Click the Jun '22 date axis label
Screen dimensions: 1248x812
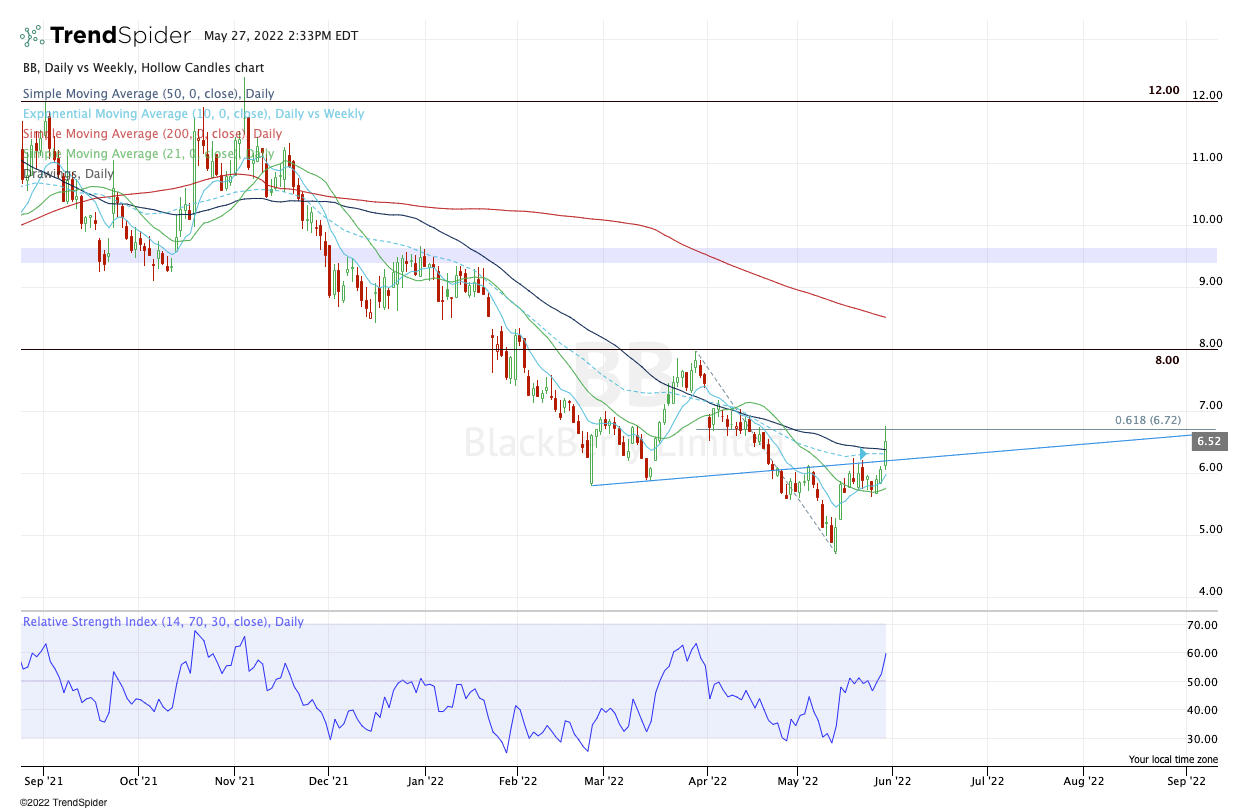[x=892, y=778]
